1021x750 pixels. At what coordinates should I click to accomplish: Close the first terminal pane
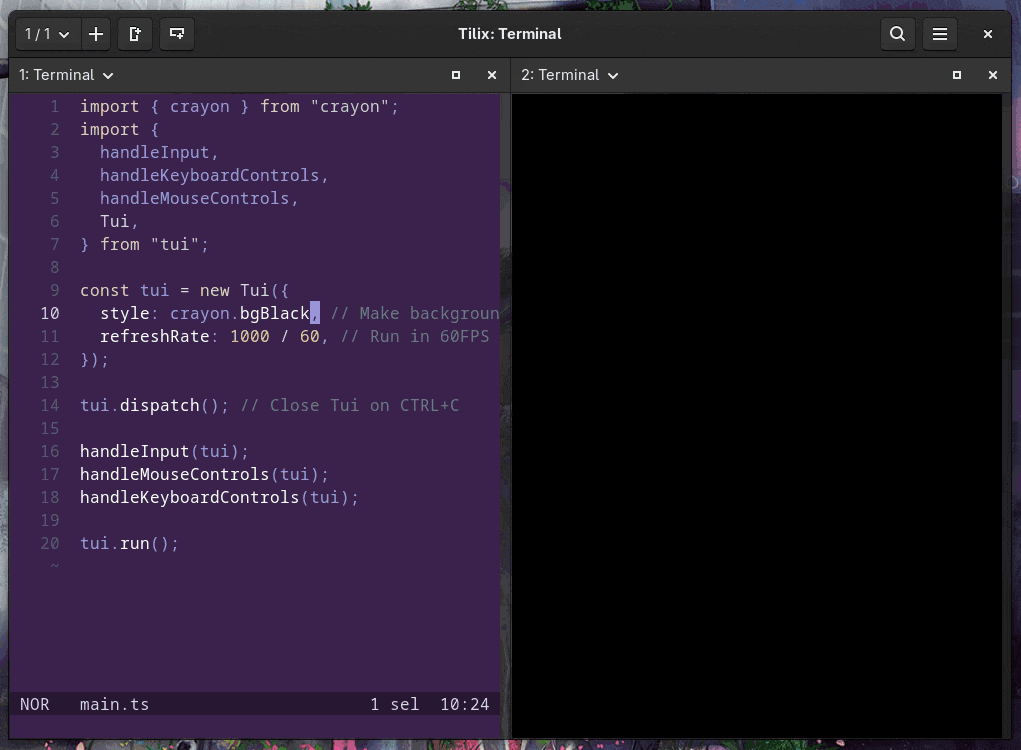coord(492,75)
